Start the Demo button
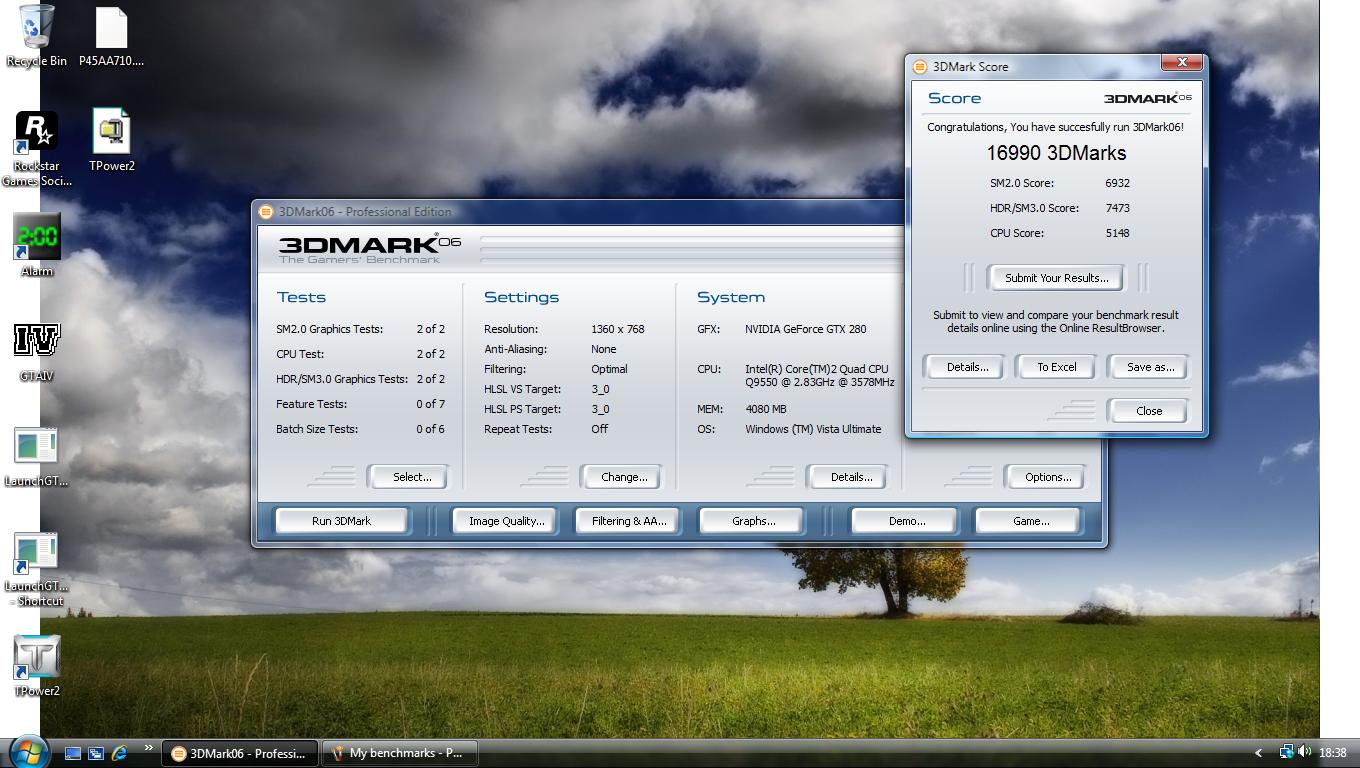Image resolution: width=1360 pixels, height=768 pixels. tap(906, 521)
